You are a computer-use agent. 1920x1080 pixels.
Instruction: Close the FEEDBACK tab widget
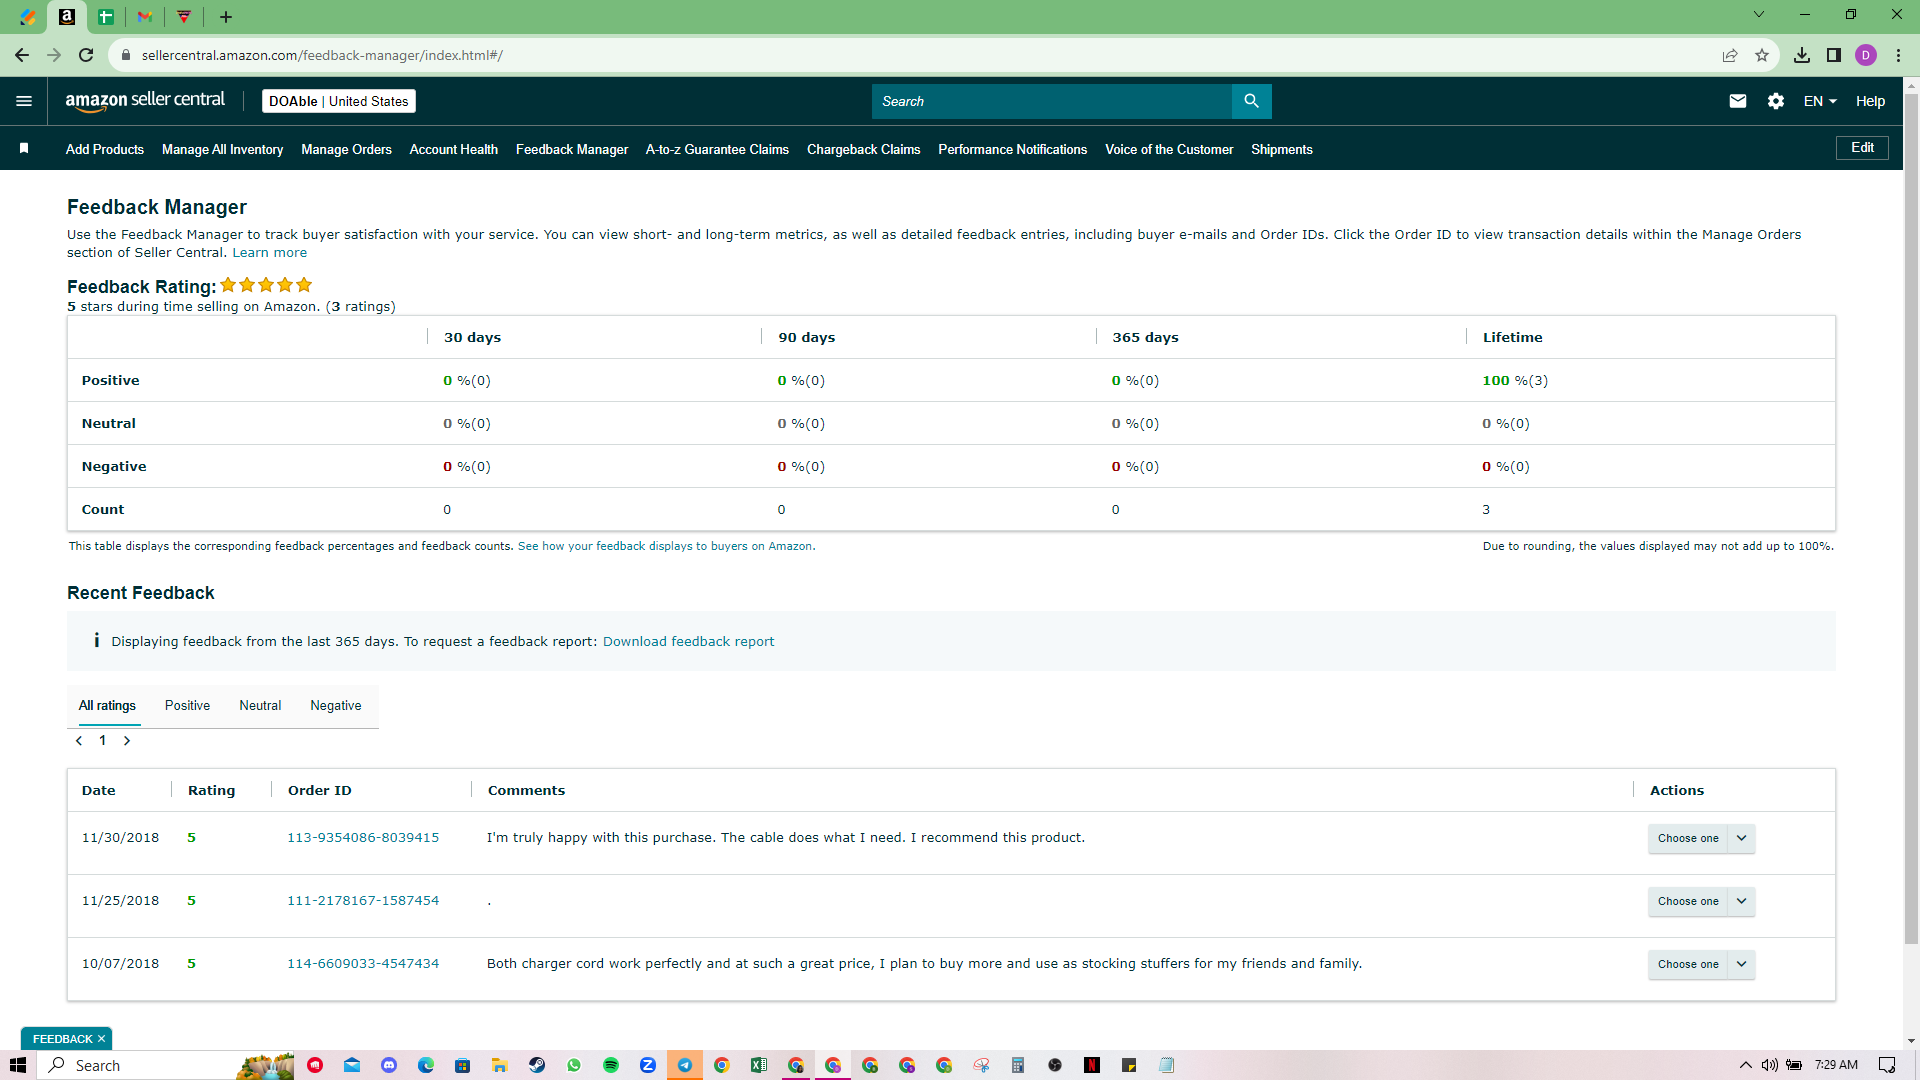[101, 1039]
